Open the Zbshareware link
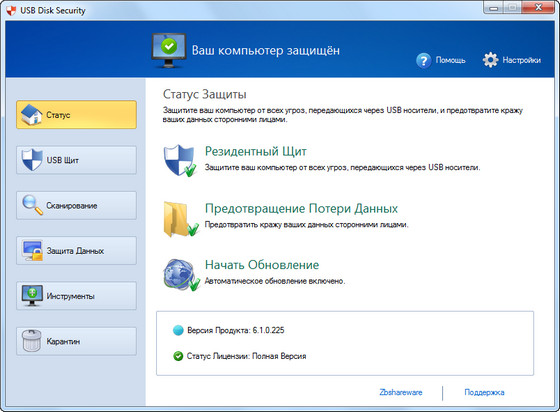The image size is (560, 412). point(401,392)
